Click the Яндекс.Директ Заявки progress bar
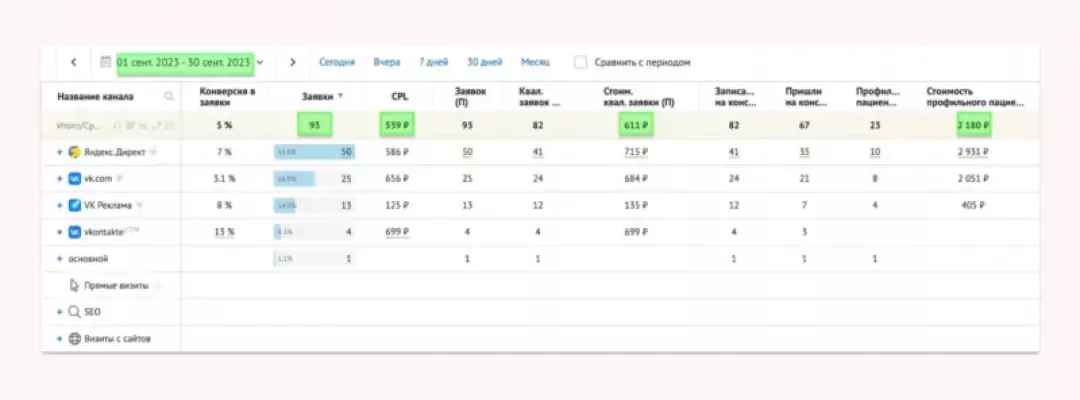The image size is (1080, 400). point(313,152)
